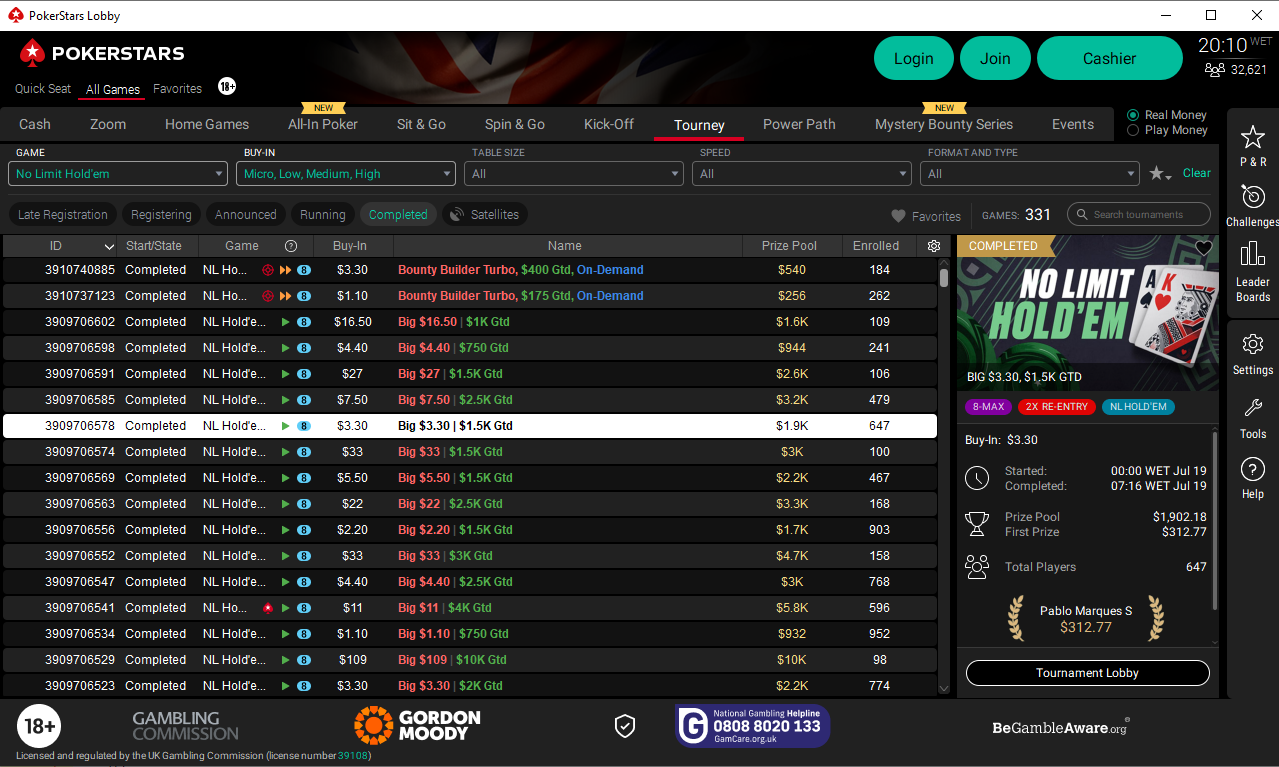Switch to the Sit & Go tab
The width and height of the screenshot is (1279, 767).
click(x=421, y=125)
